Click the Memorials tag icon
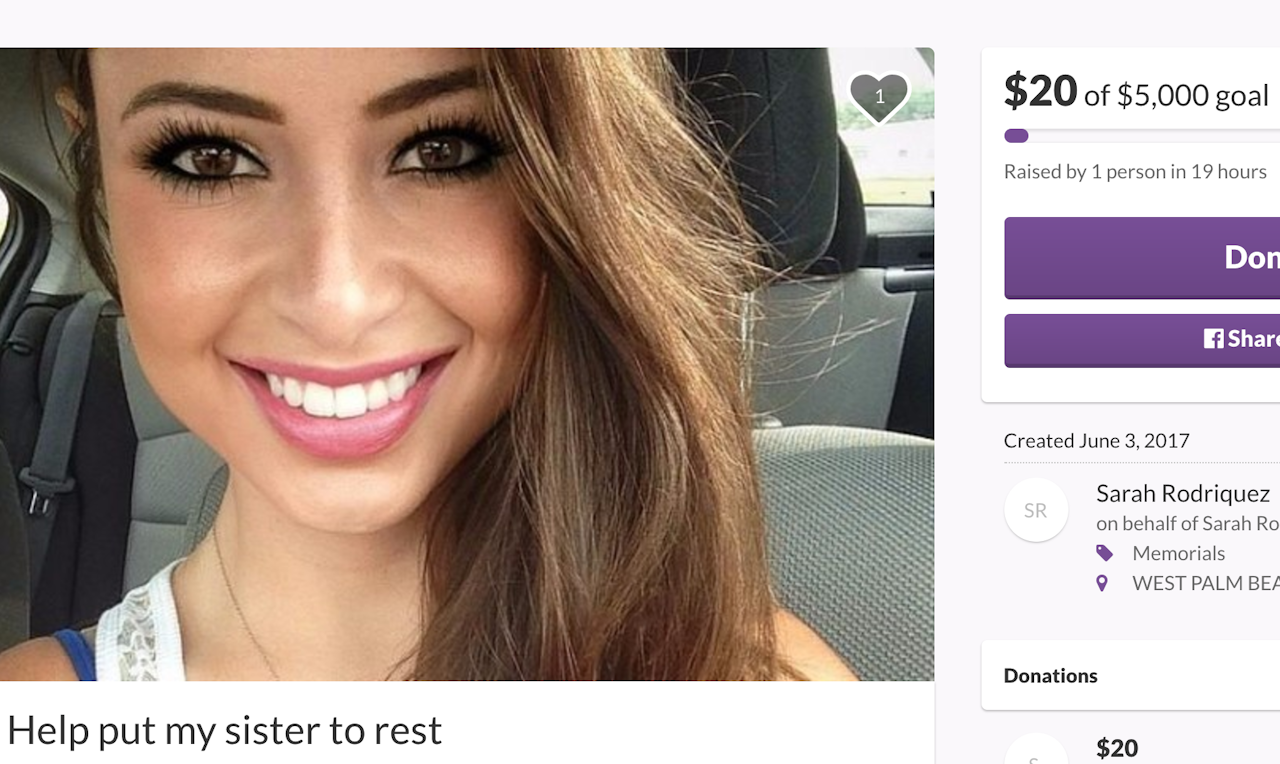The height and width of the screenshot is (764, 1280). (1104, 553)
